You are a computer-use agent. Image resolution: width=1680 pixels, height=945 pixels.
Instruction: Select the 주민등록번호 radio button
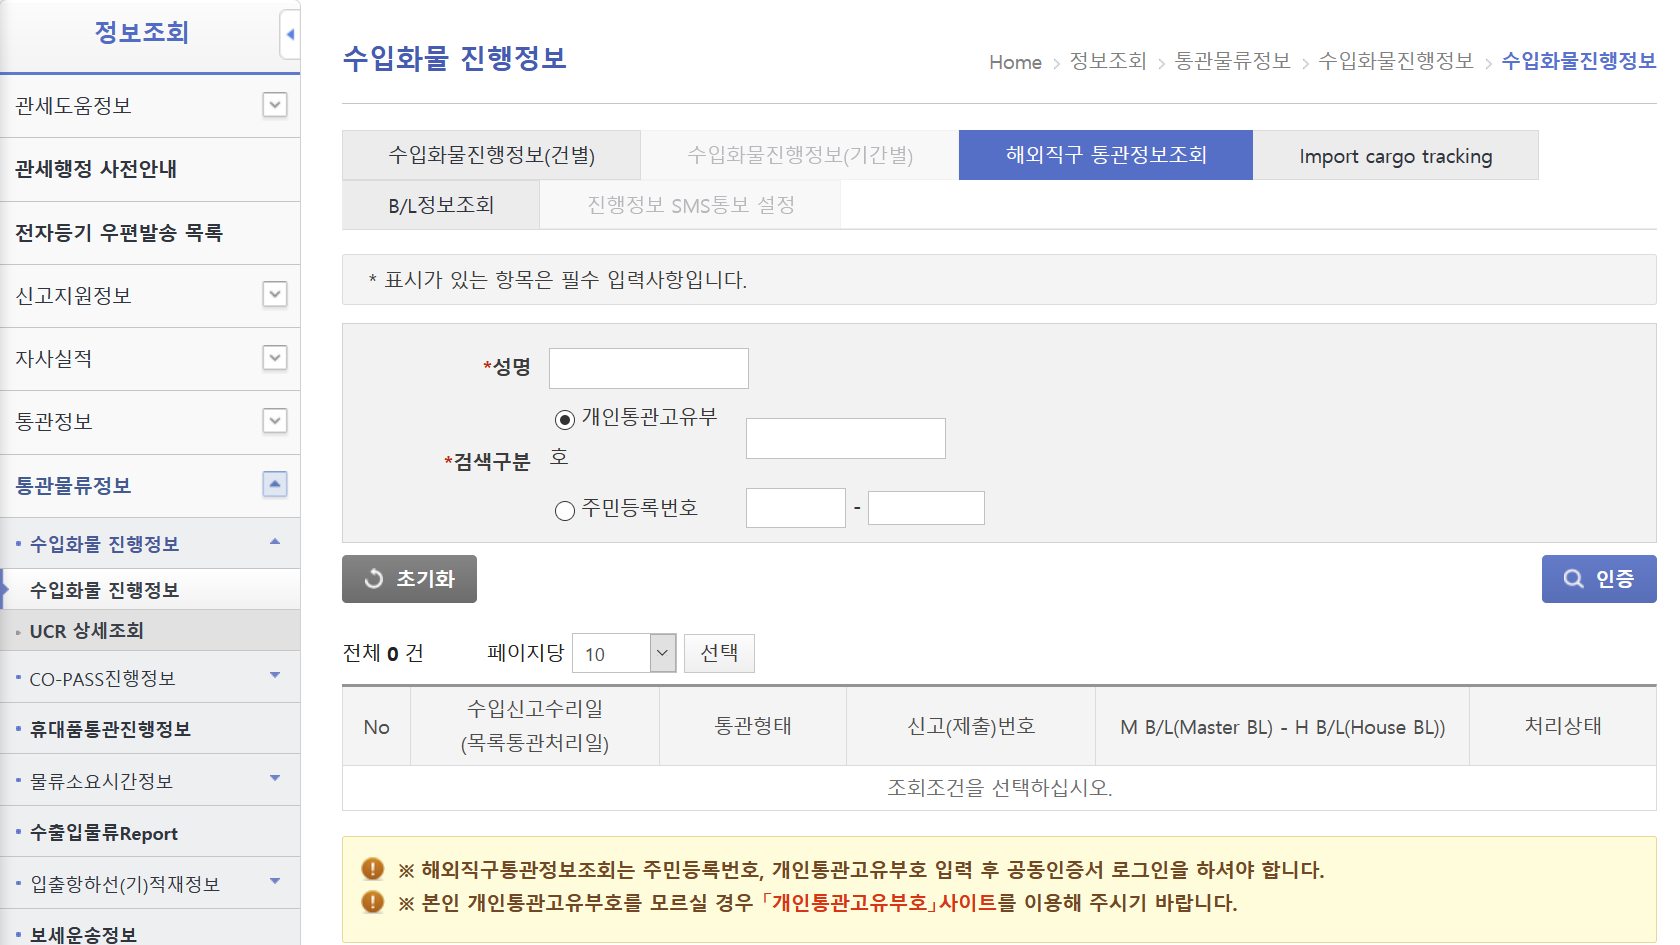click(x=565, y=511)
